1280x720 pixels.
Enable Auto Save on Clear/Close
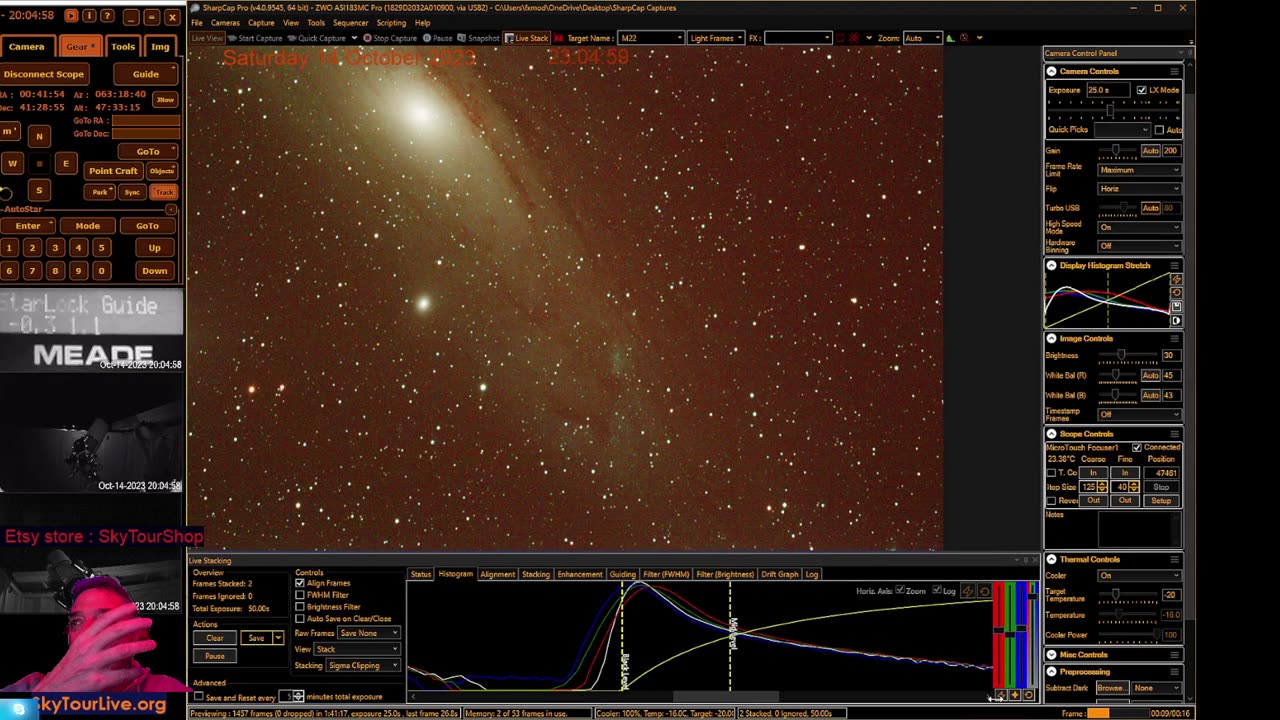(x=299, y=619)
